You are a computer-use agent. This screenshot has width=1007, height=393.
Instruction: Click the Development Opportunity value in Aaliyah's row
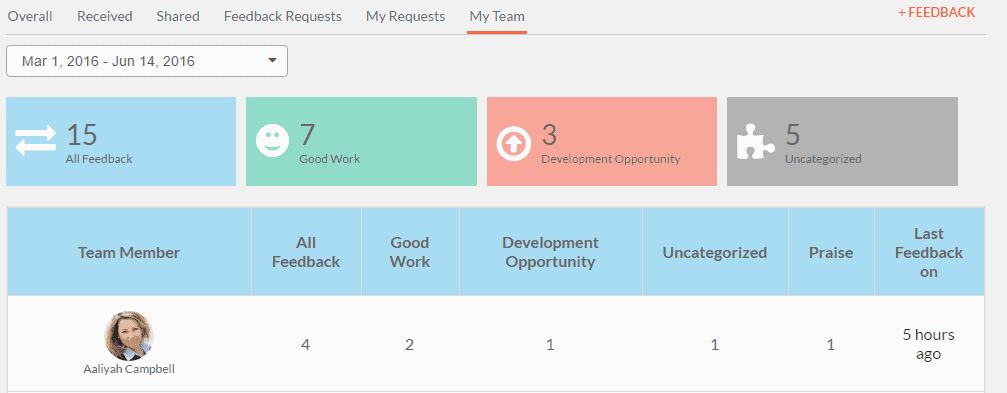coord(550,345)
